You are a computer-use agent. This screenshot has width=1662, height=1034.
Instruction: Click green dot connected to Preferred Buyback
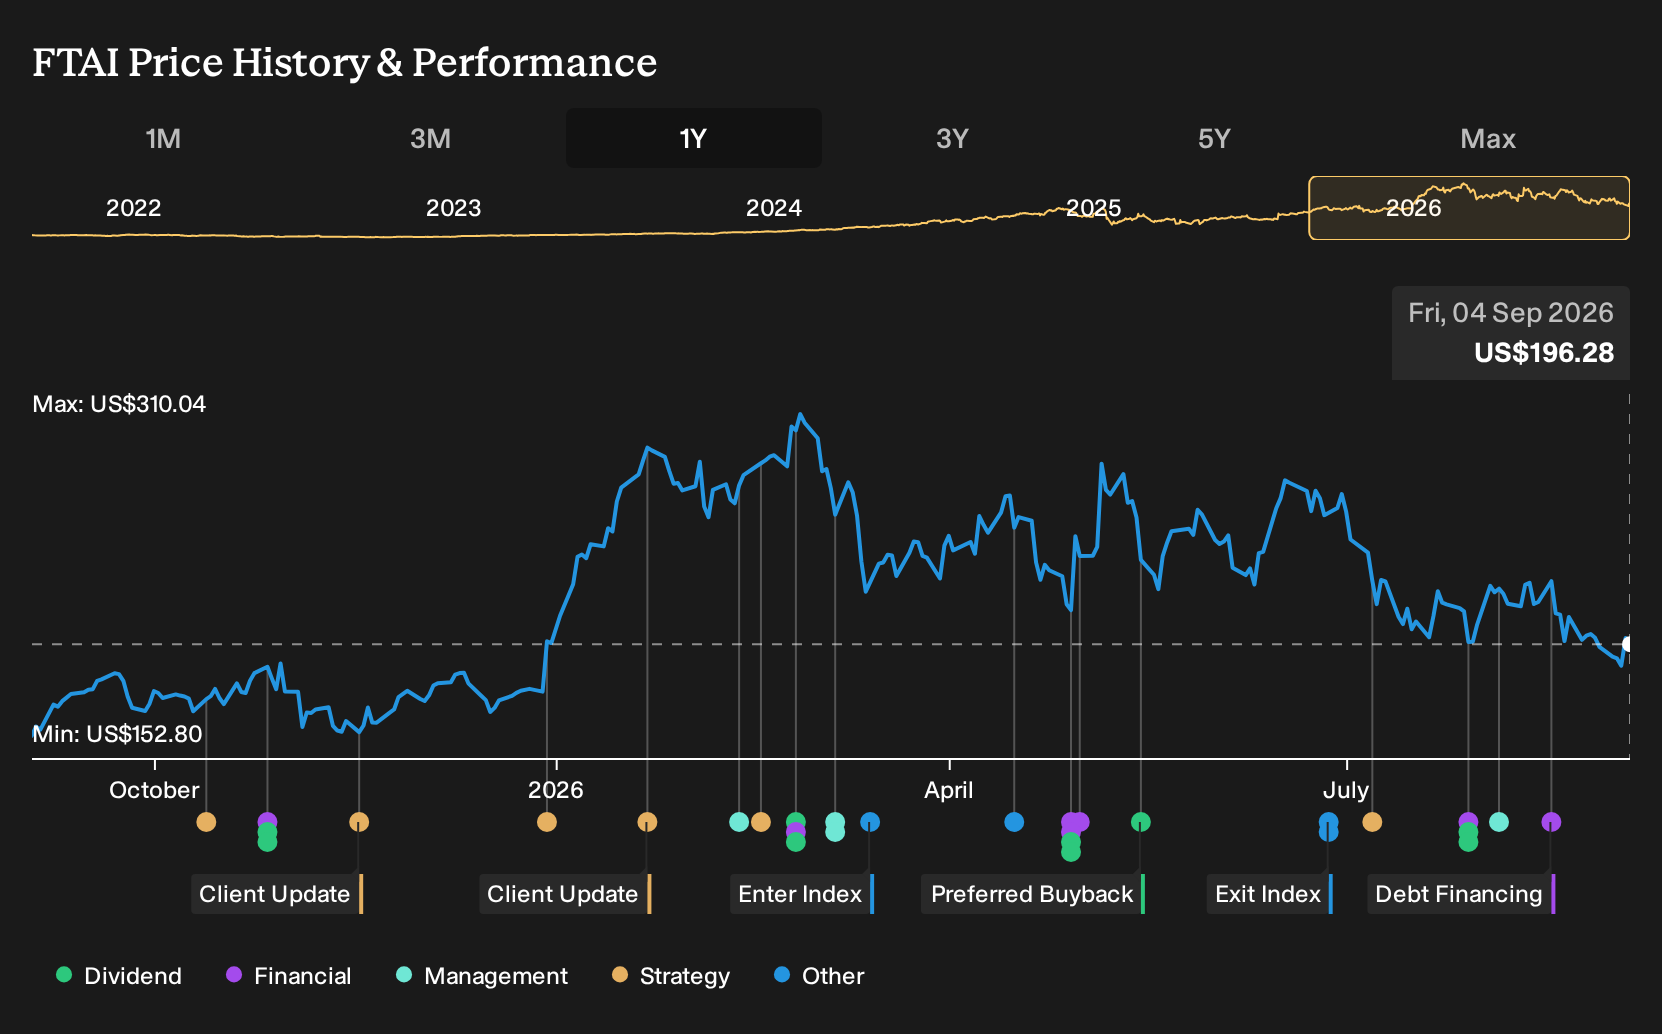tap(1141, 822)
